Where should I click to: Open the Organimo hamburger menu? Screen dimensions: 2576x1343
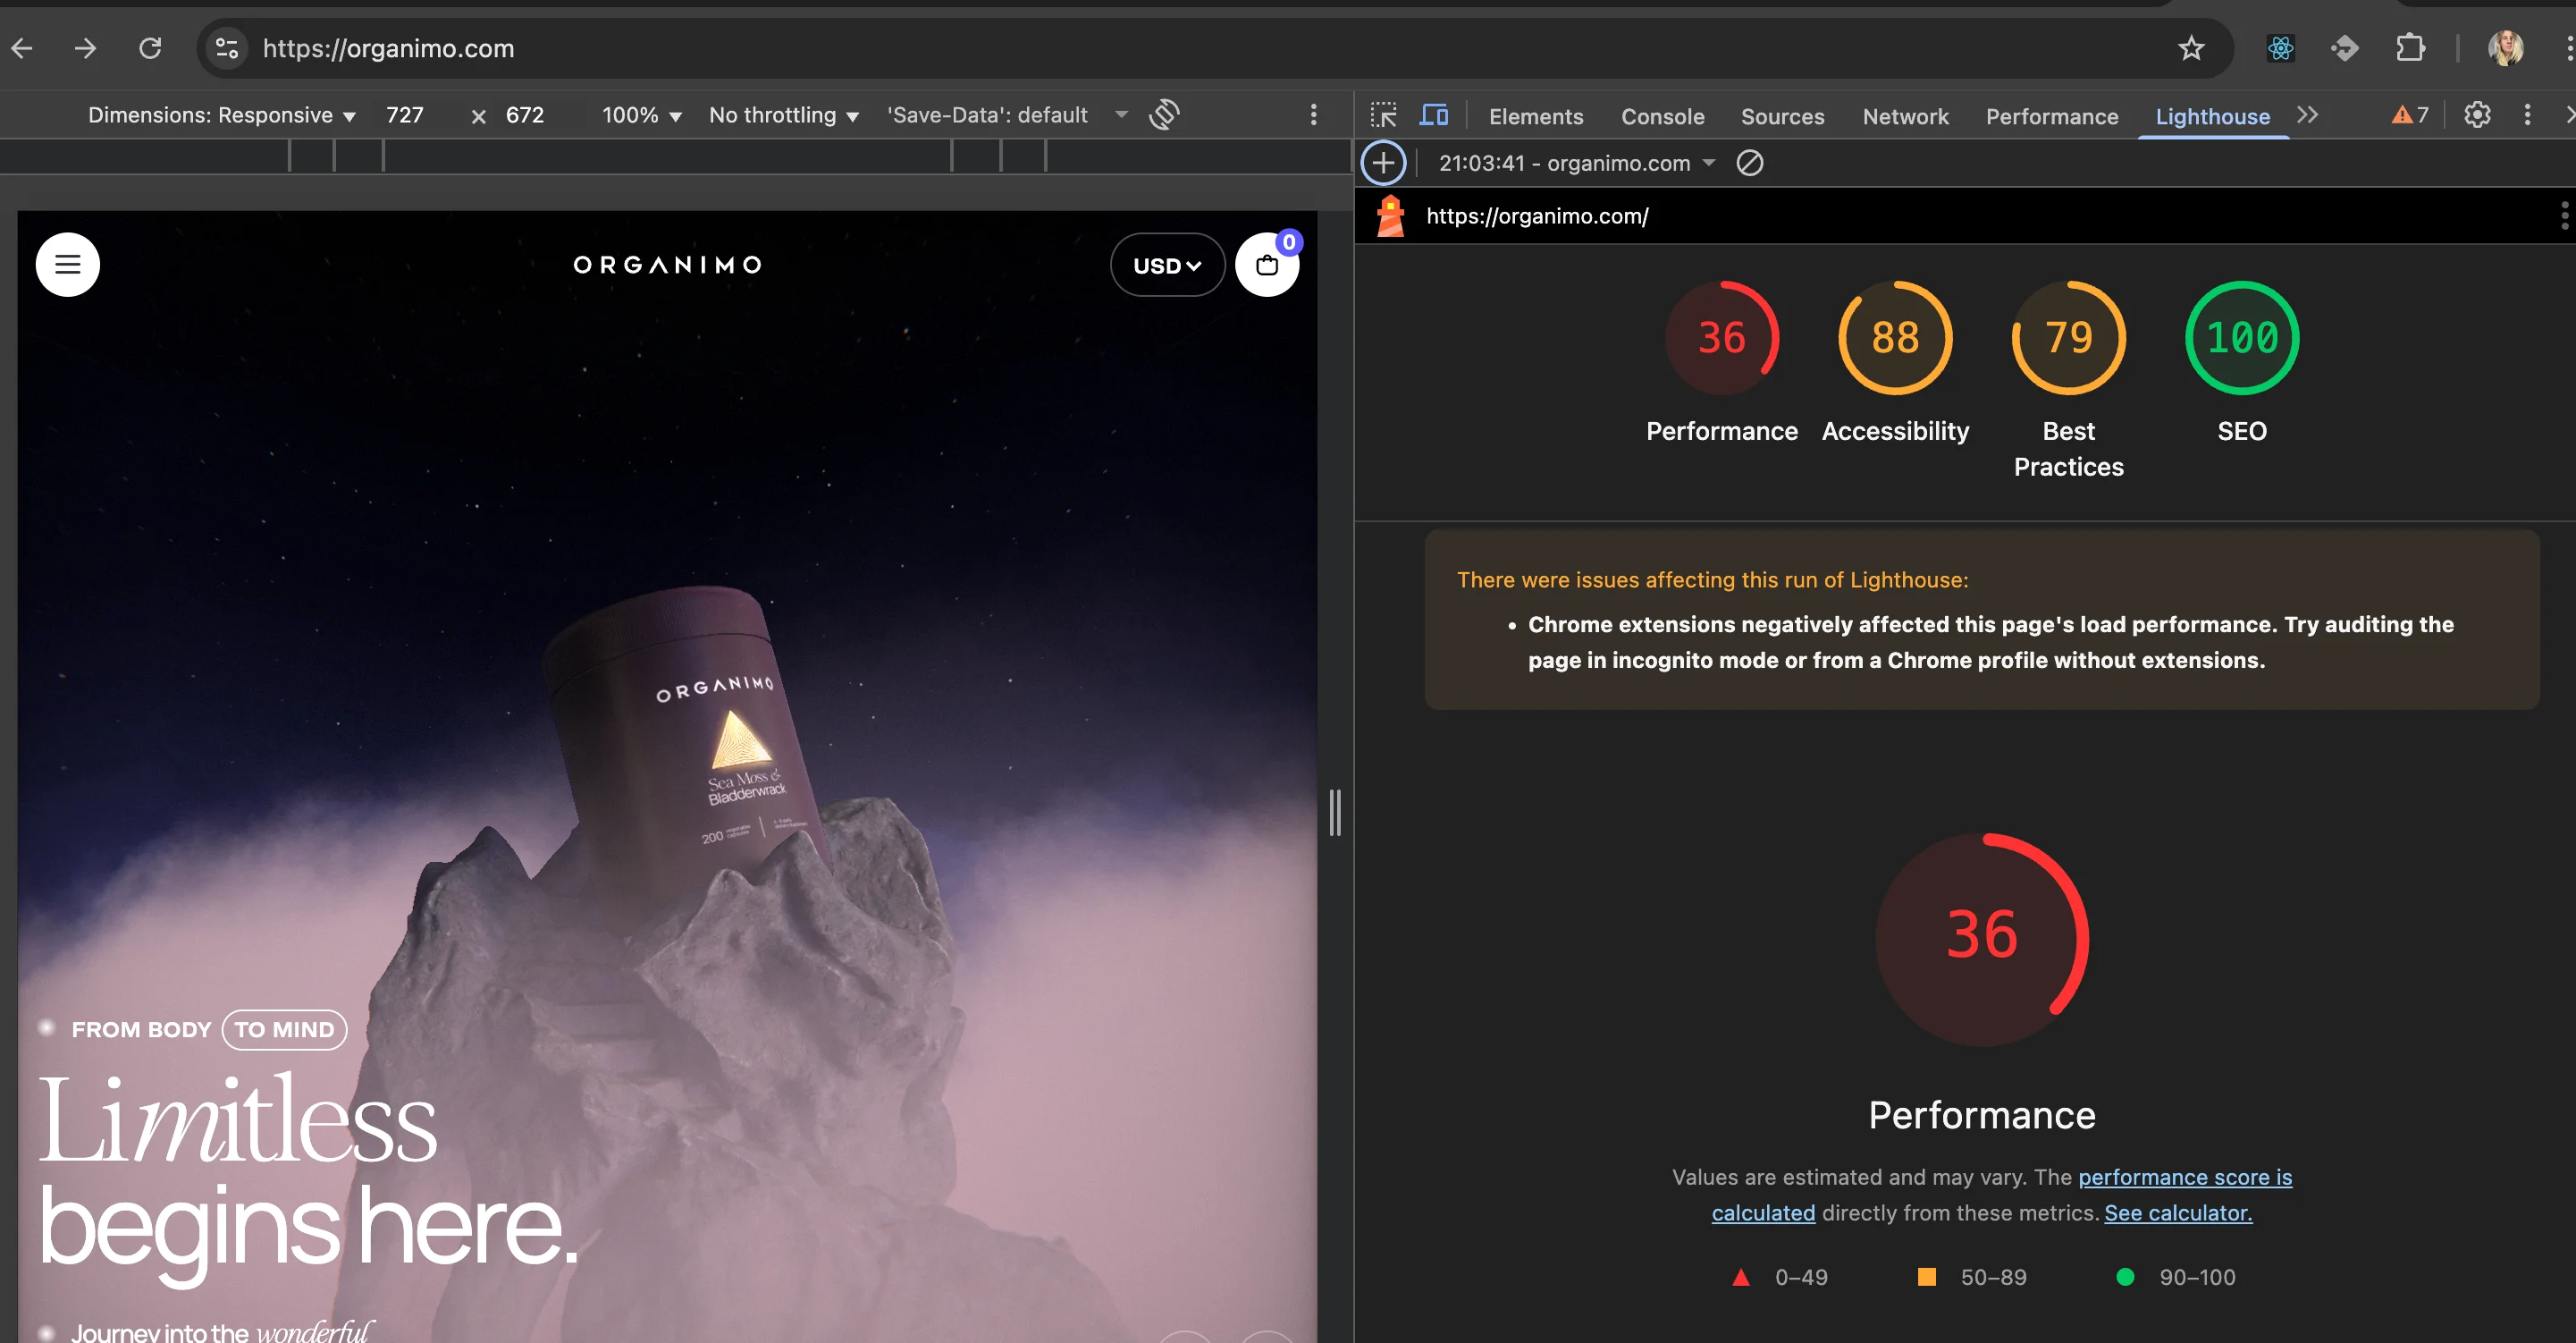click(68, 265)
